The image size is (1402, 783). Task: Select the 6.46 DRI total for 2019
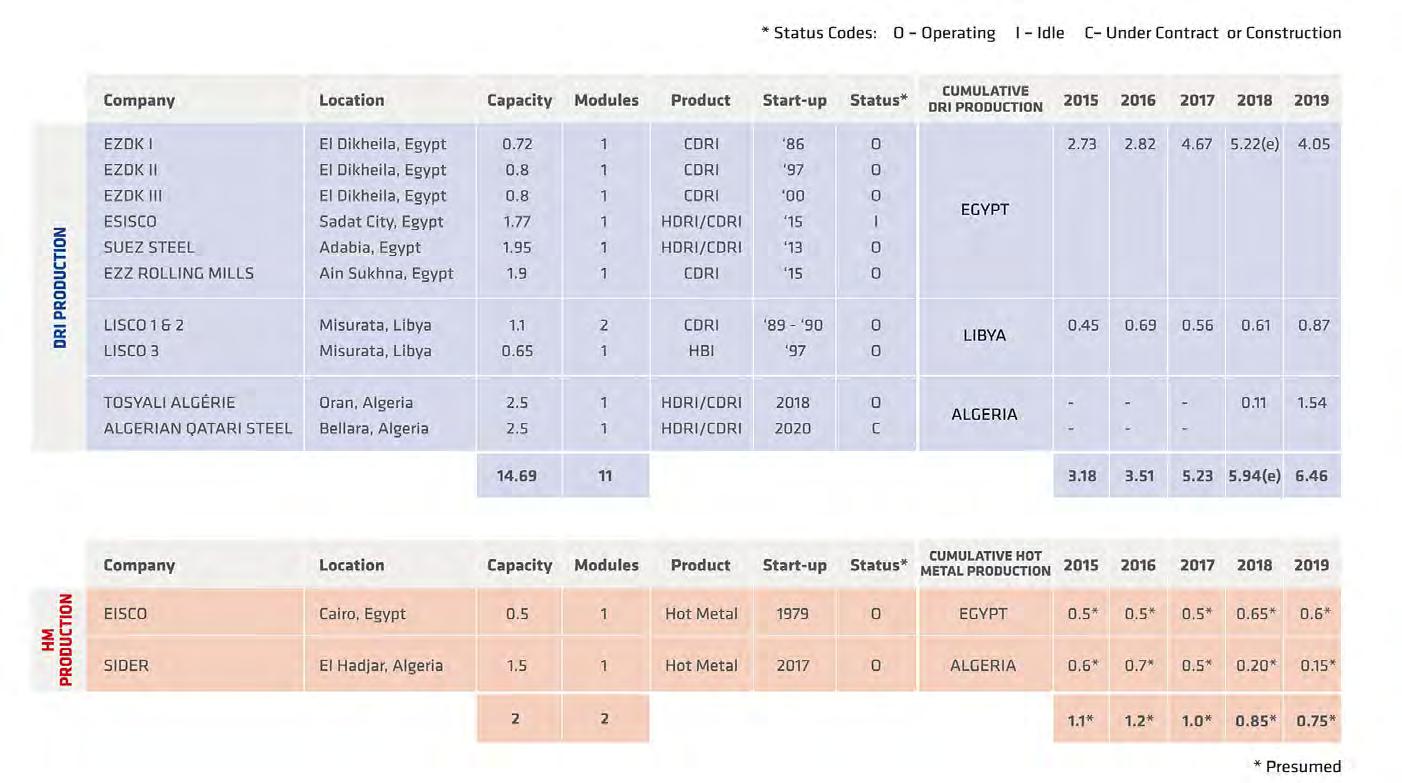[1313, 476]
